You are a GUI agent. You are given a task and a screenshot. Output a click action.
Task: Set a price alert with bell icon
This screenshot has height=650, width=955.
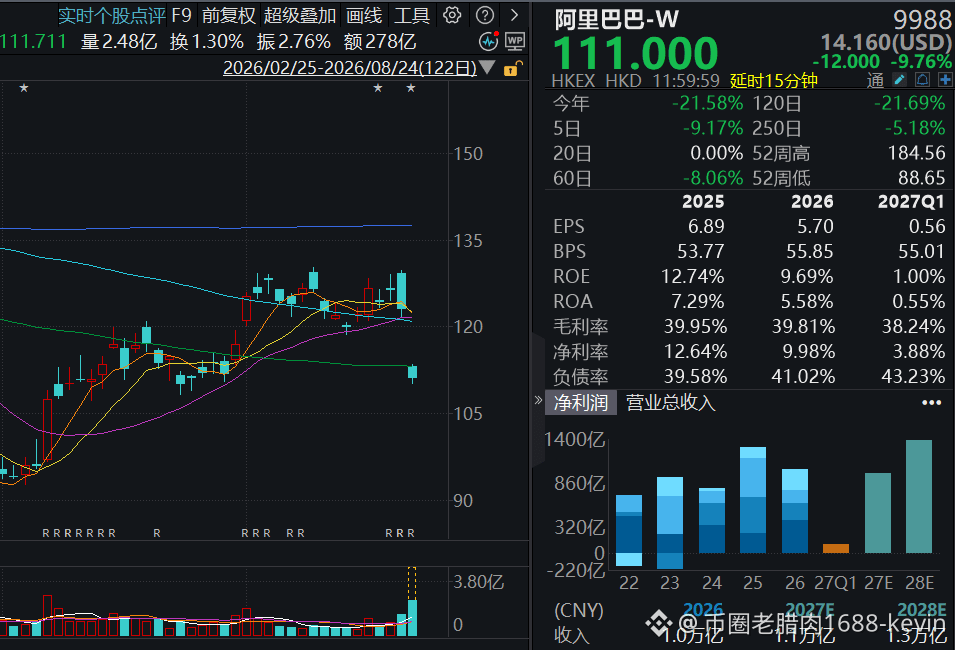(x=922, y=80)
